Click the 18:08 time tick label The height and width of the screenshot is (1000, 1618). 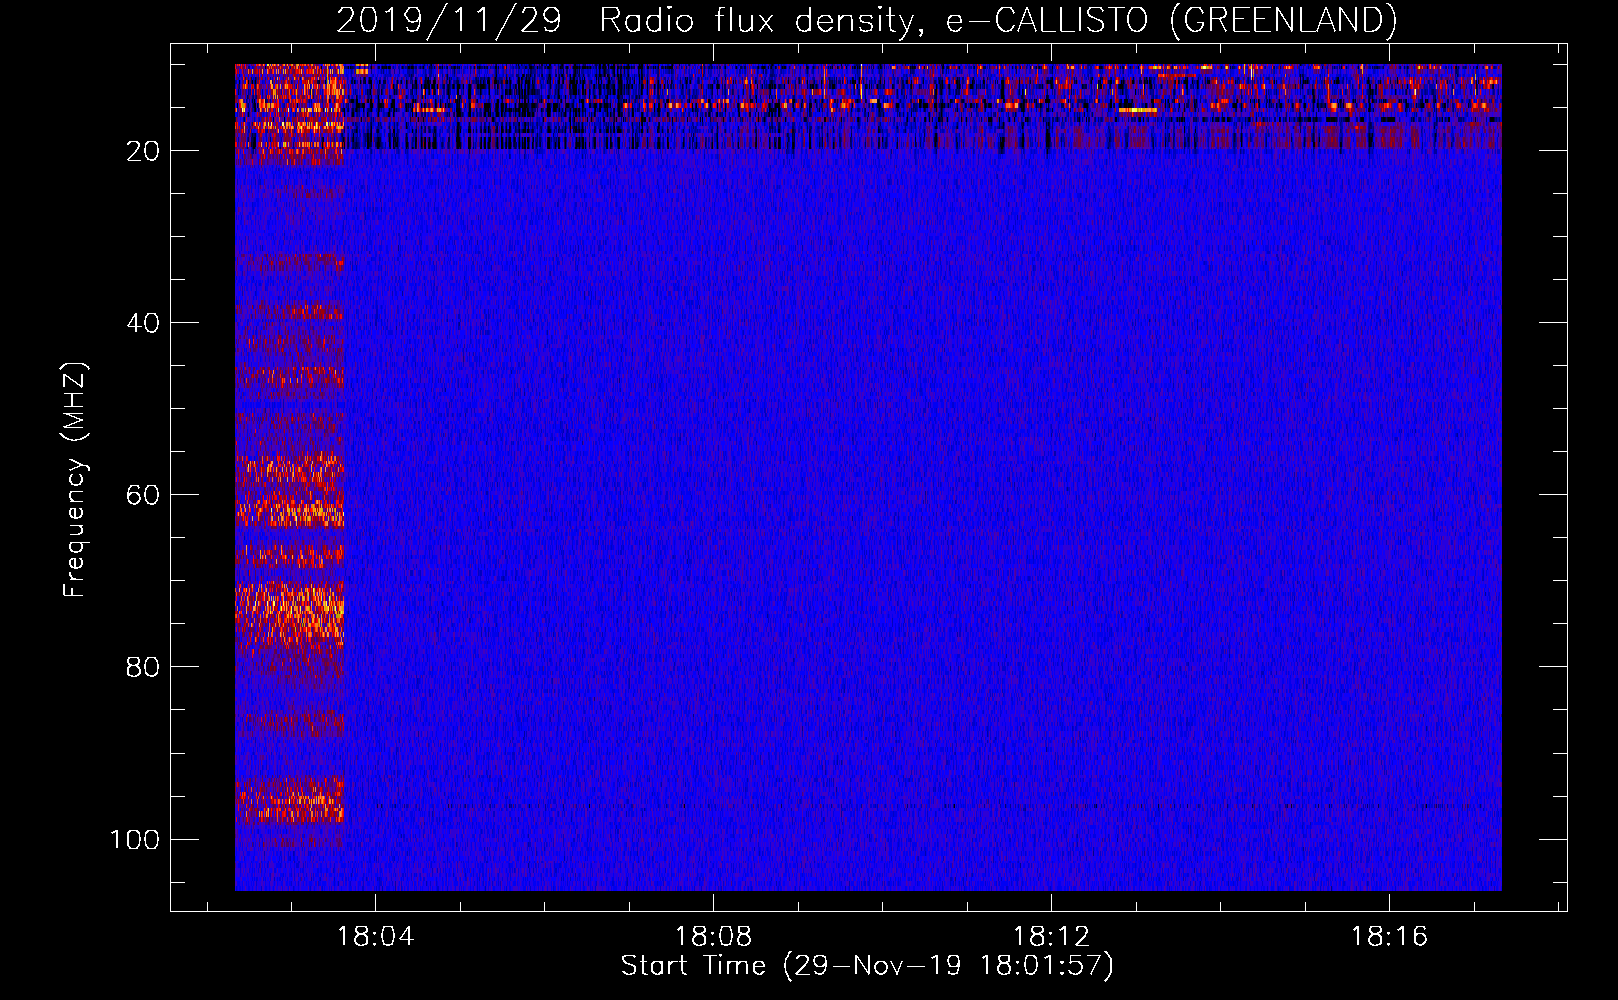click(713, 936)
